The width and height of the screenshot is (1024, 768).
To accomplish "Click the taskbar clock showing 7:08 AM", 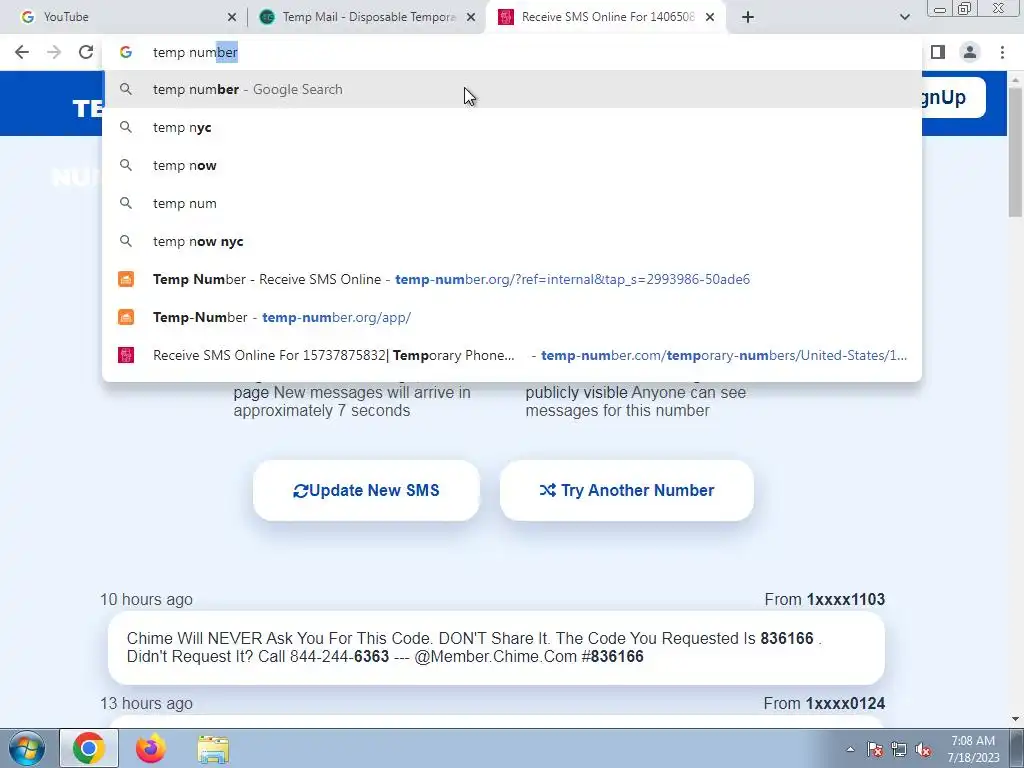I will (x=973, y=749).
